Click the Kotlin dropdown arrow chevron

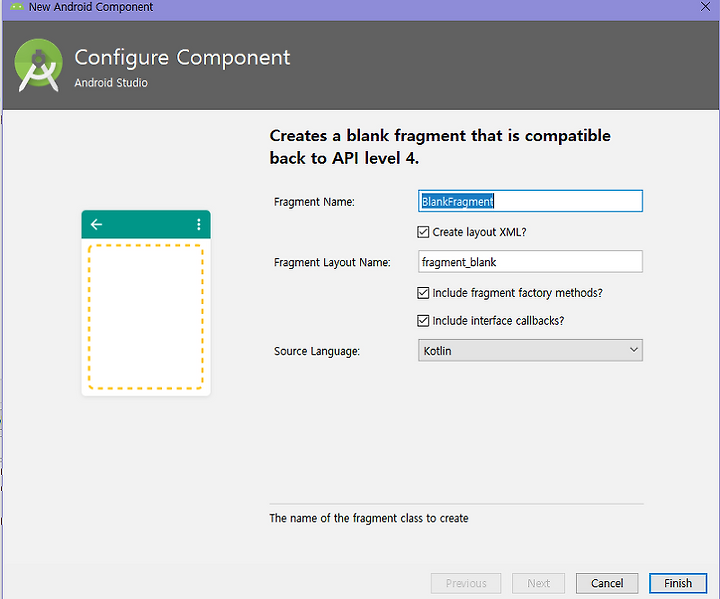634,350
